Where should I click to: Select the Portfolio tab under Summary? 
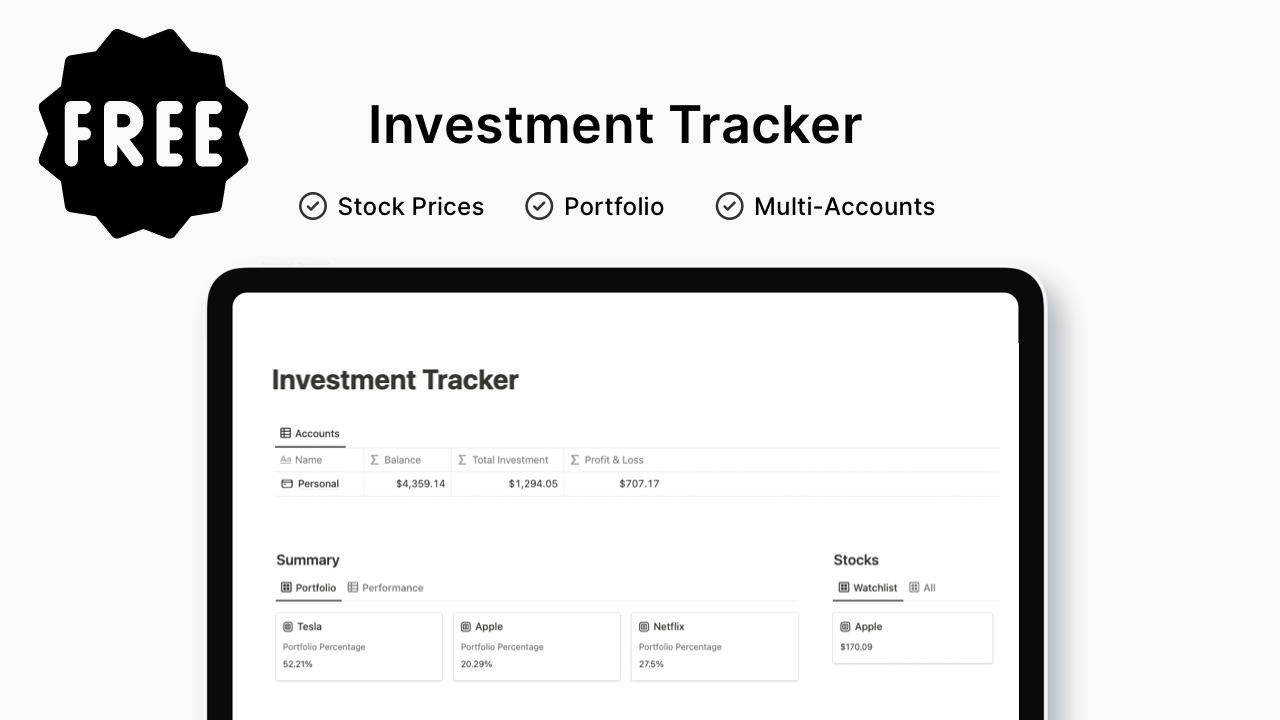pyautogui.click(x=308, y=587)
